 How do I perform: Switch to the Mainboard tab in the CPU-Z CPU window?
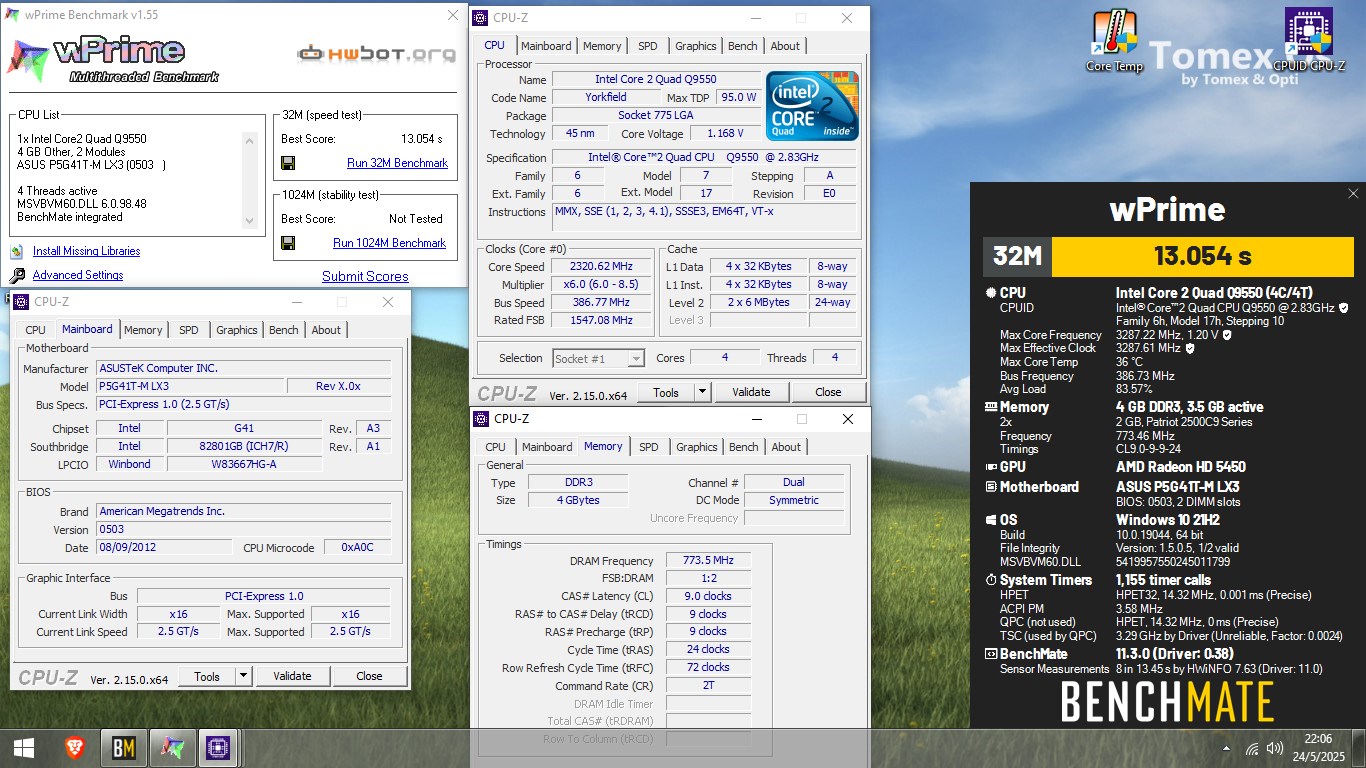pos(546,46)
